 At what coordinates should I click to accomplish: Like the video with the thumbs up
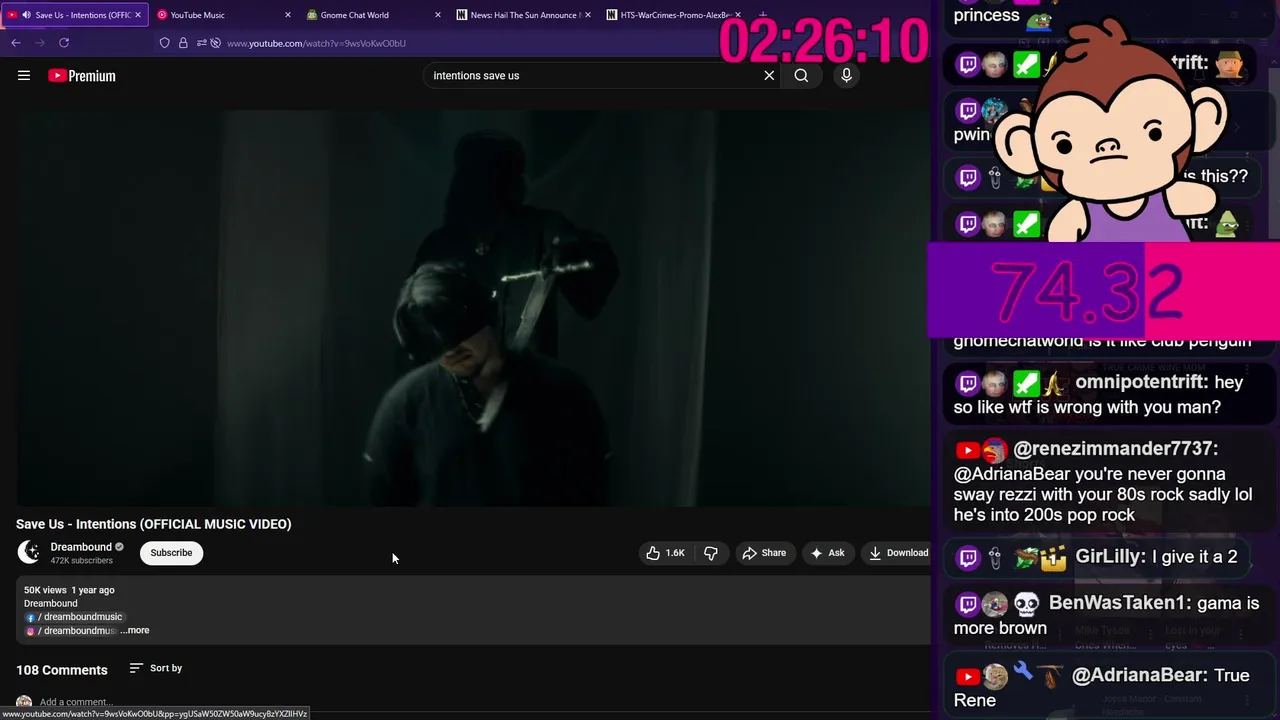click(x=667, y=553)
